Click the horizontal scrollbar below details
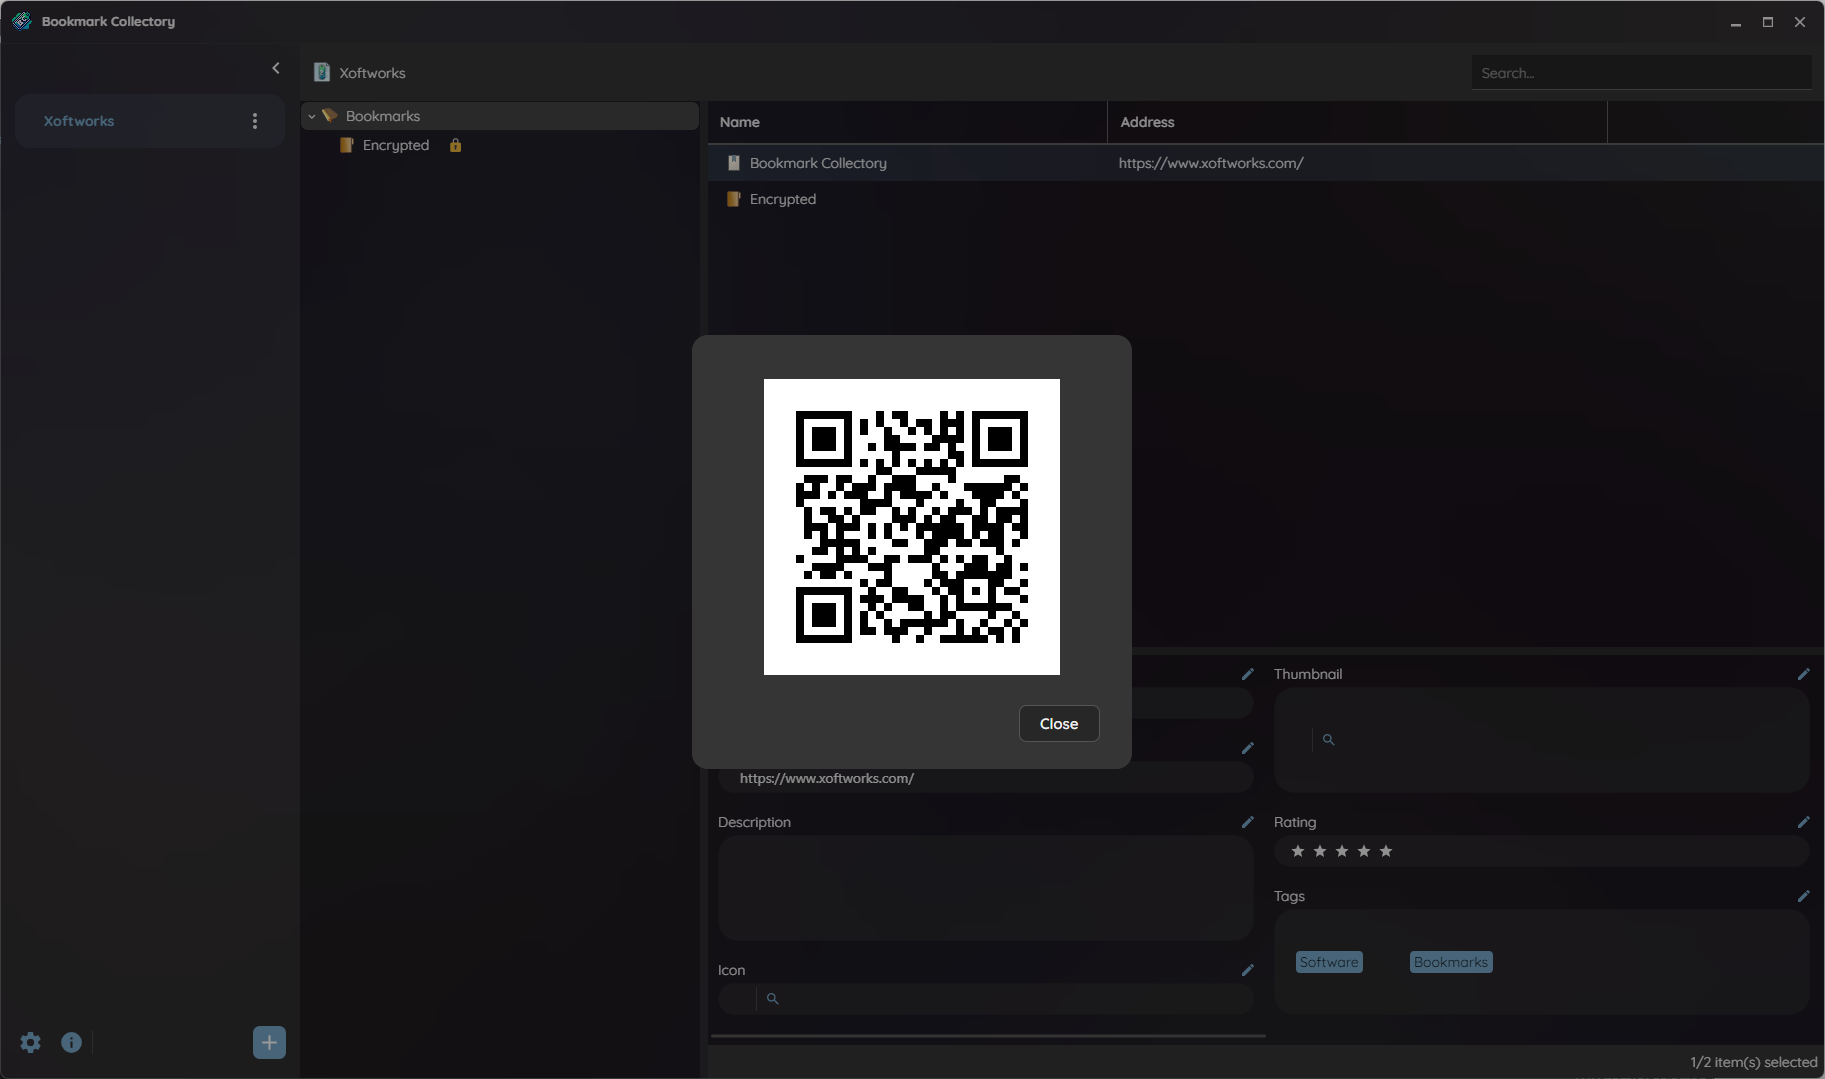1825x1079 pixels. click(988, 1036)
